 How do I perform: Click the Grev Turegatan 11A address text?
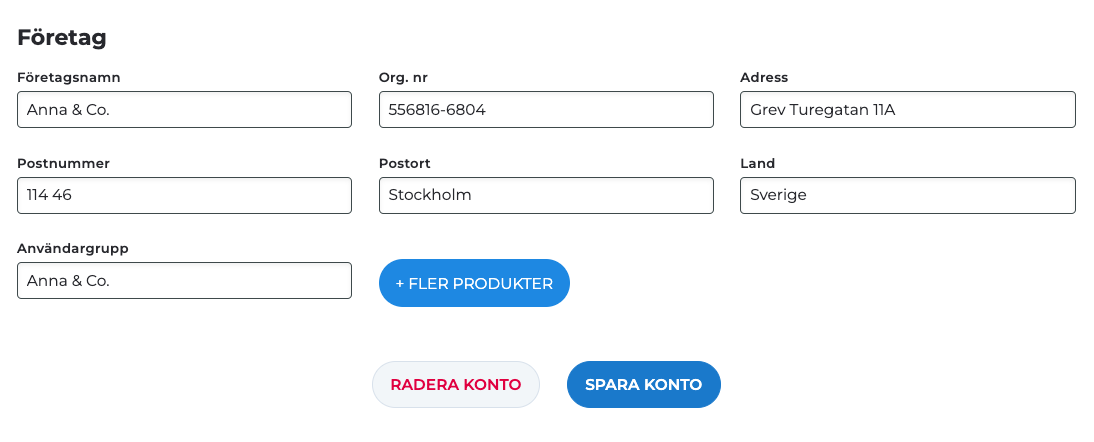tap(823, 110)
